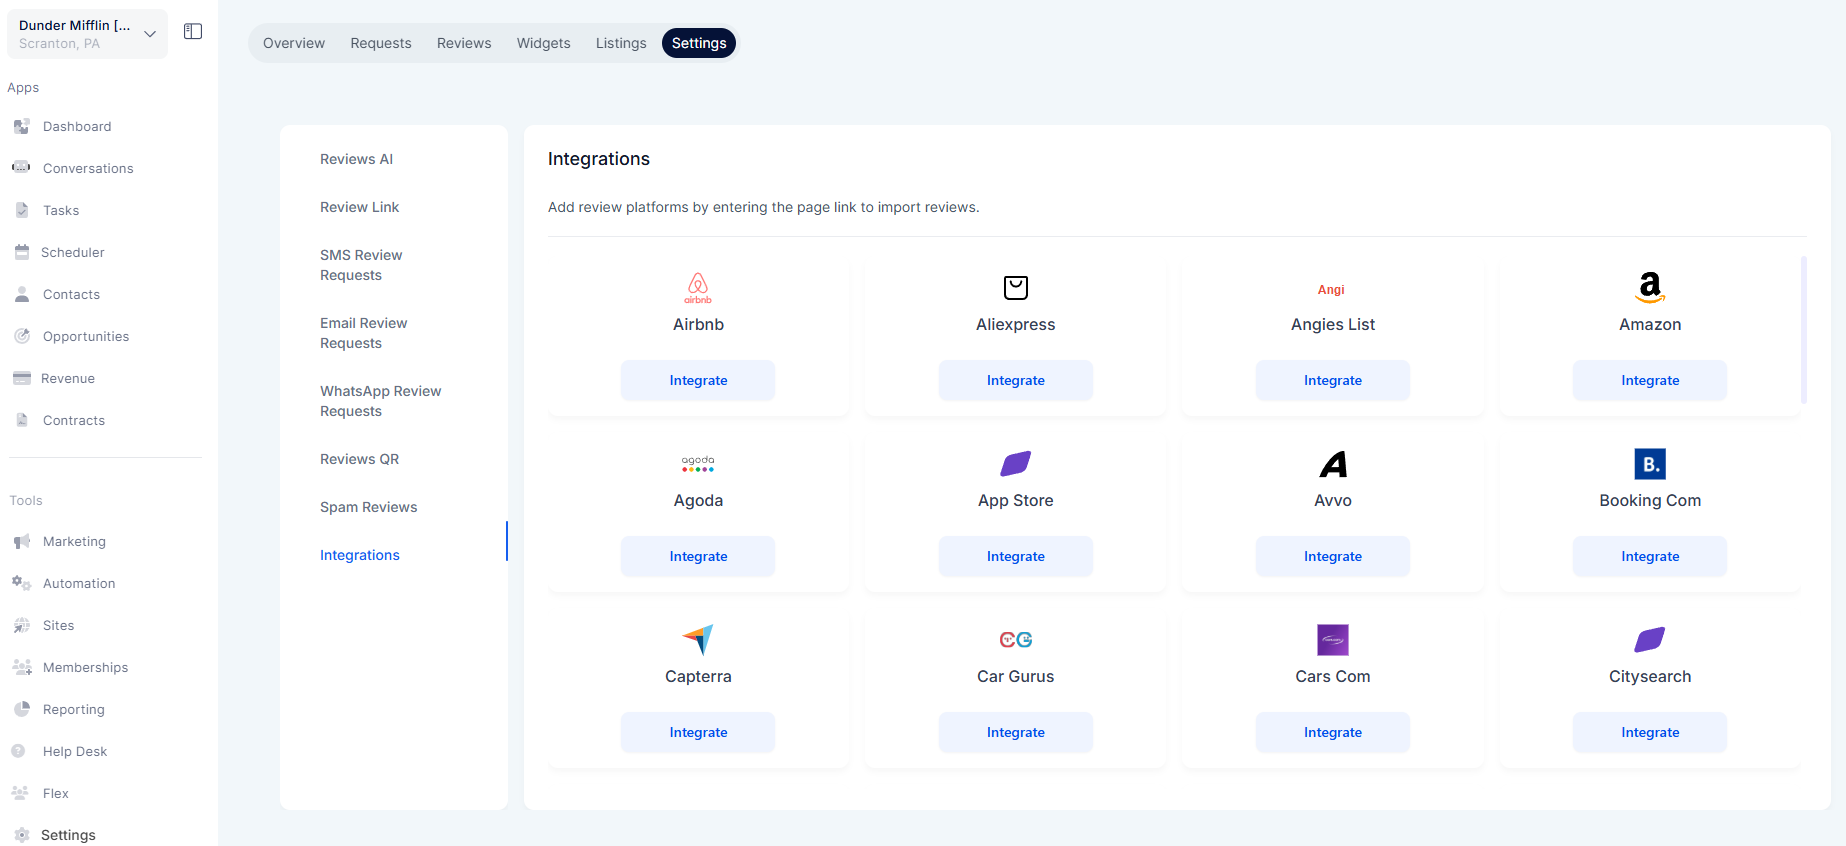Go to the Listings tab

pos(621,43)
